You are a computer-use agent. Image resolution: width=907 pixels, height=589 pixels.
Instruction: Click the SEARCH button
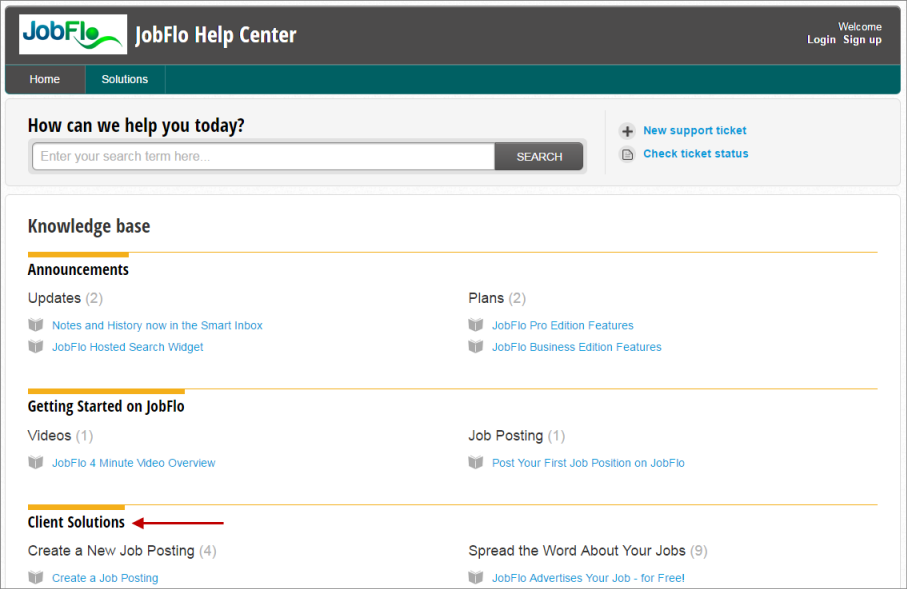(539, 156)
